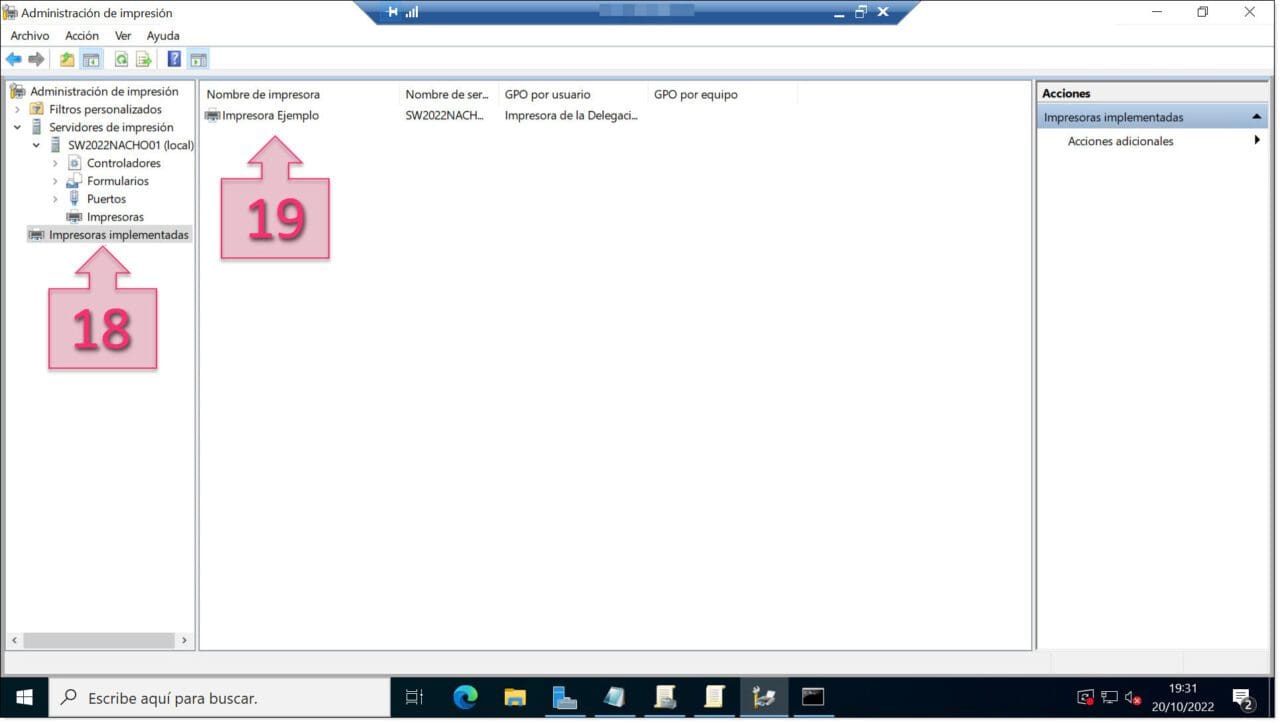Image resolution: width=1280 pixels, height=723 pixels.
Task: Click the Puertos port icon
Action: point(74,199)
